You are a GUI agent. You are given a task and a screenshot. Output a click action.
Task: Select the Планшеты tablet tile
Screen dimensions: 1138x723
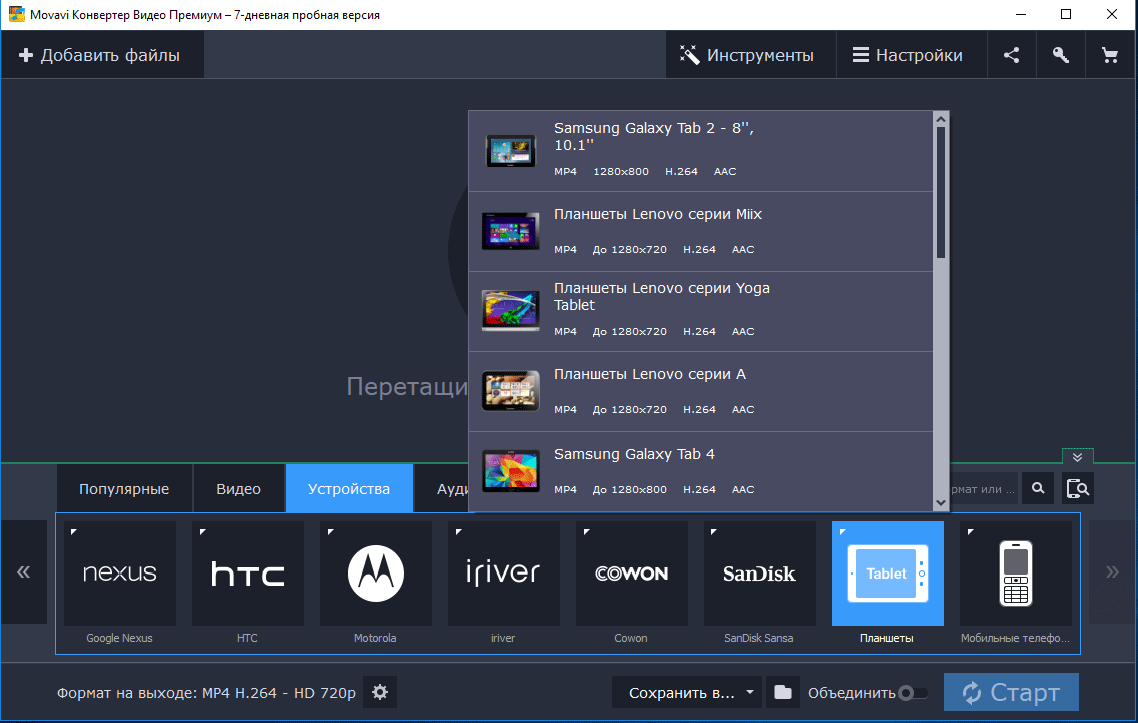click(x=888, y=573)
